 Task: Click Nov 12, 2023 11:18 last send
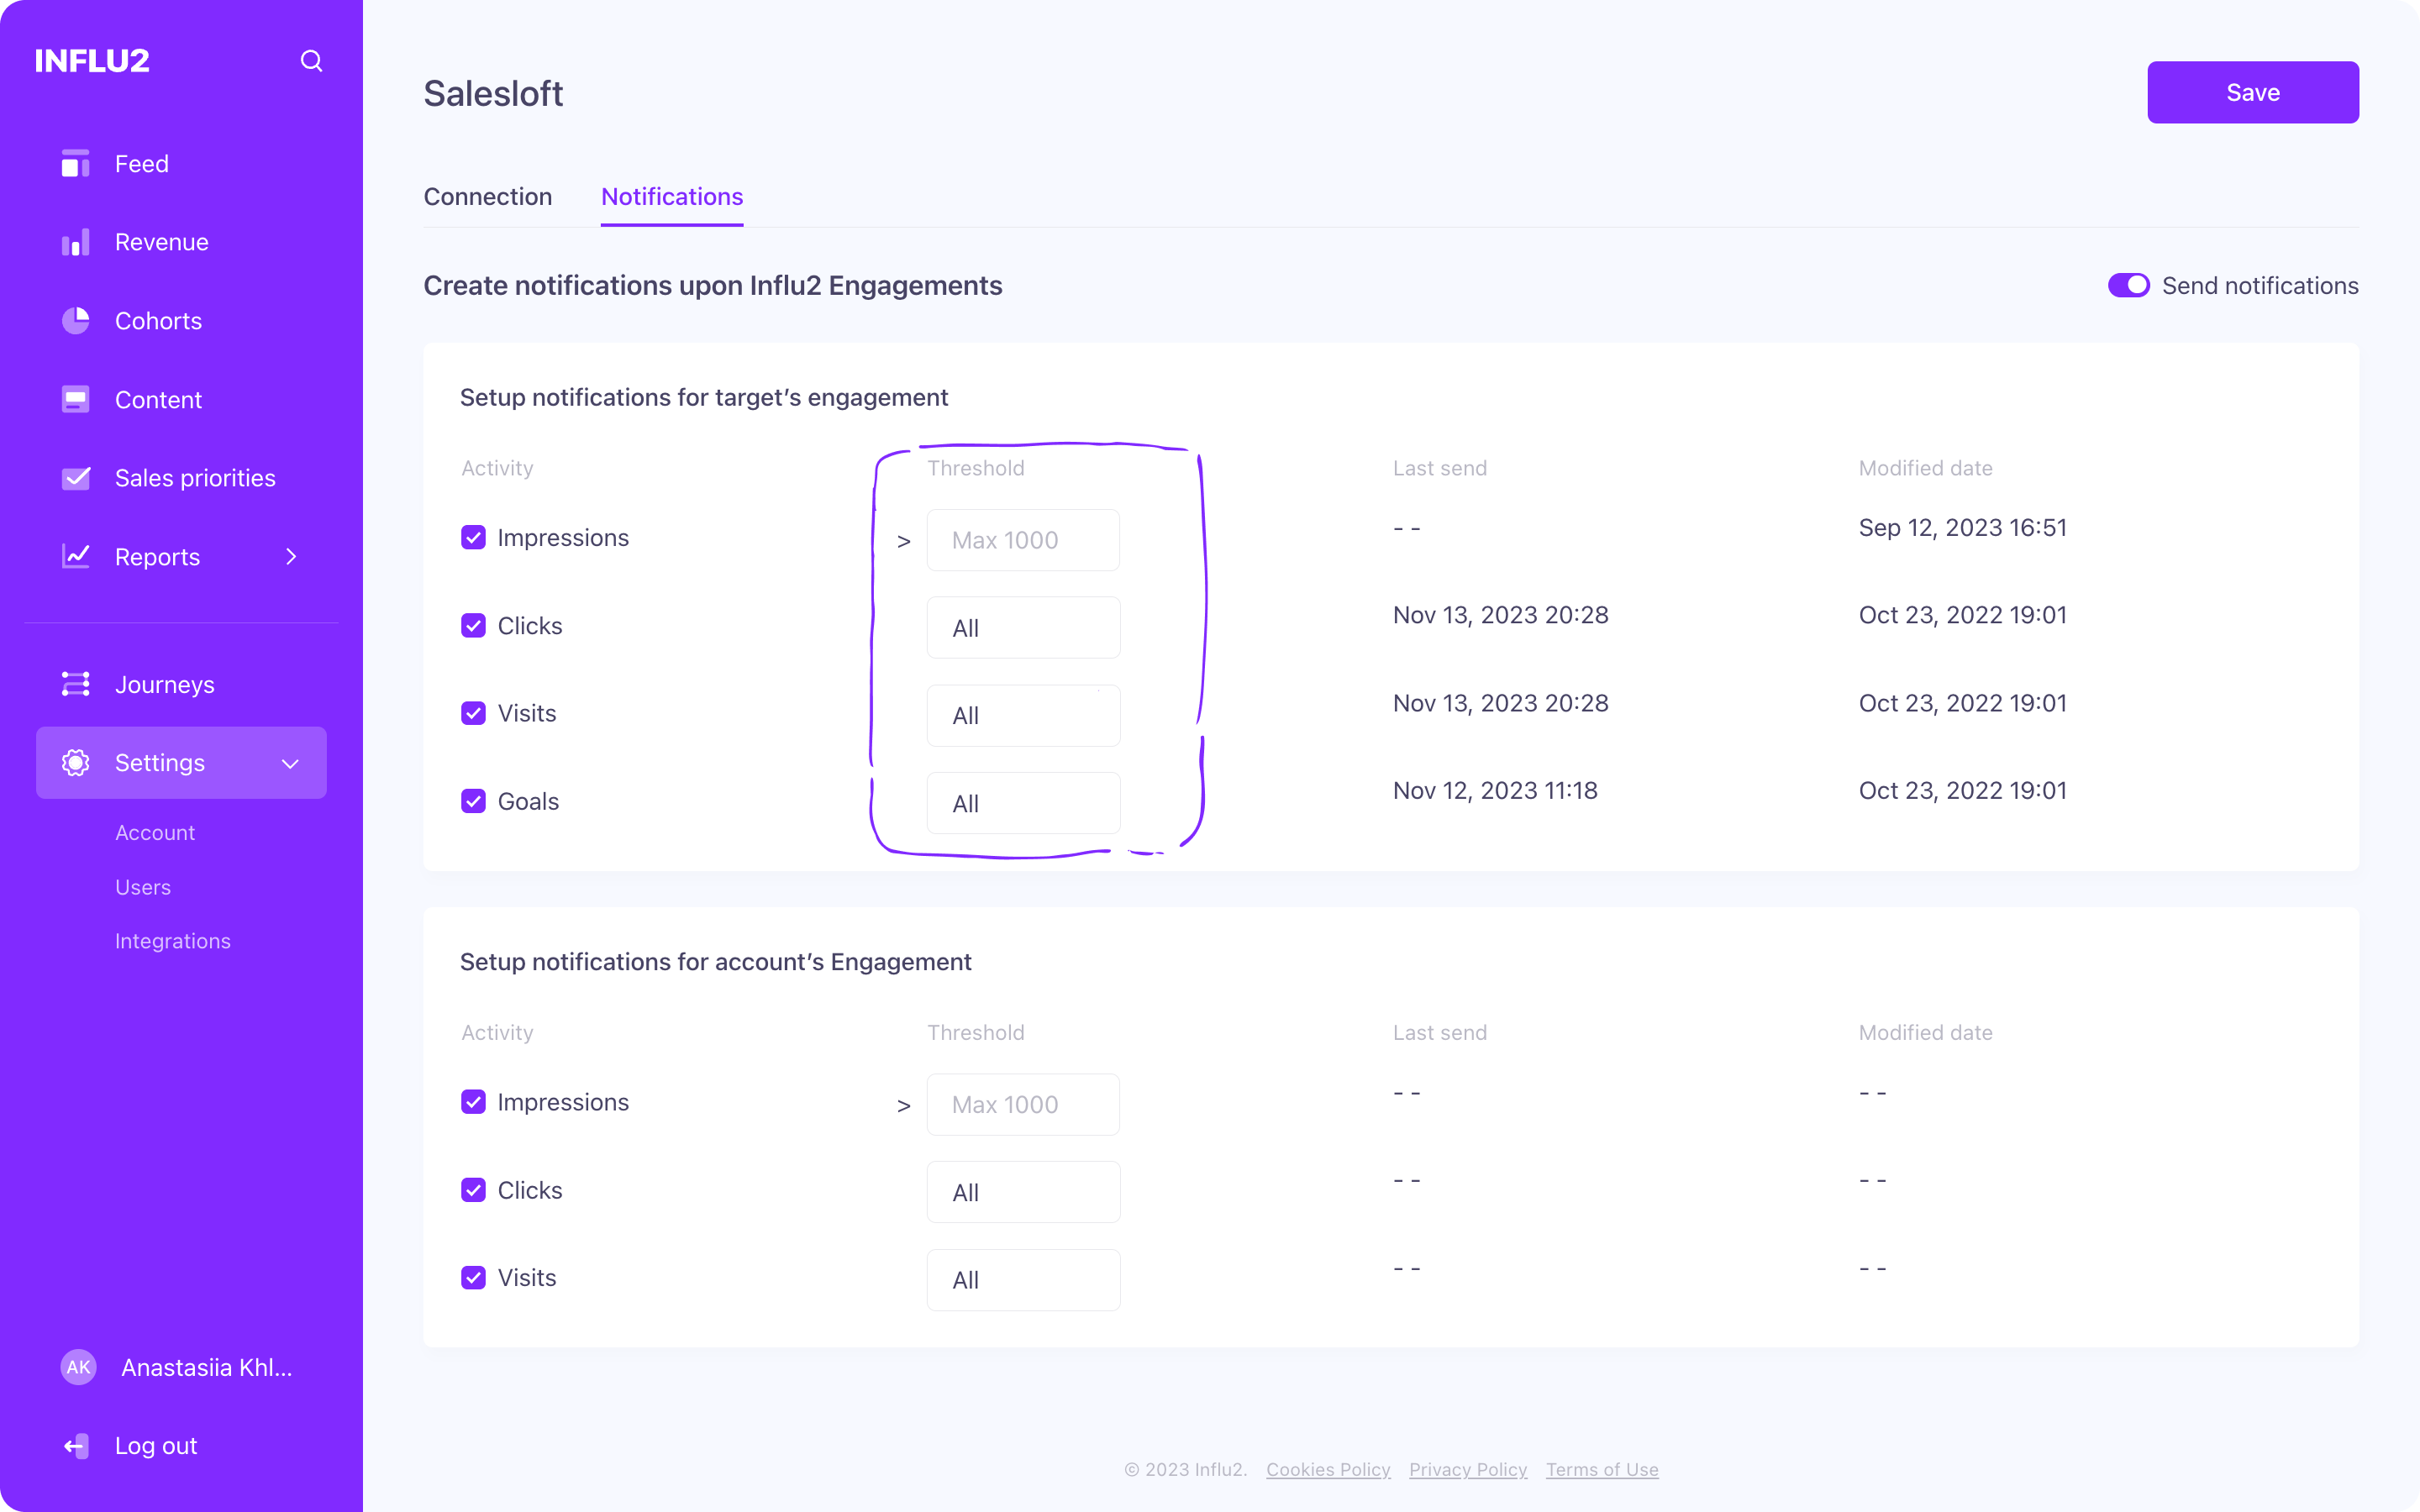[x=1495, y=790]
